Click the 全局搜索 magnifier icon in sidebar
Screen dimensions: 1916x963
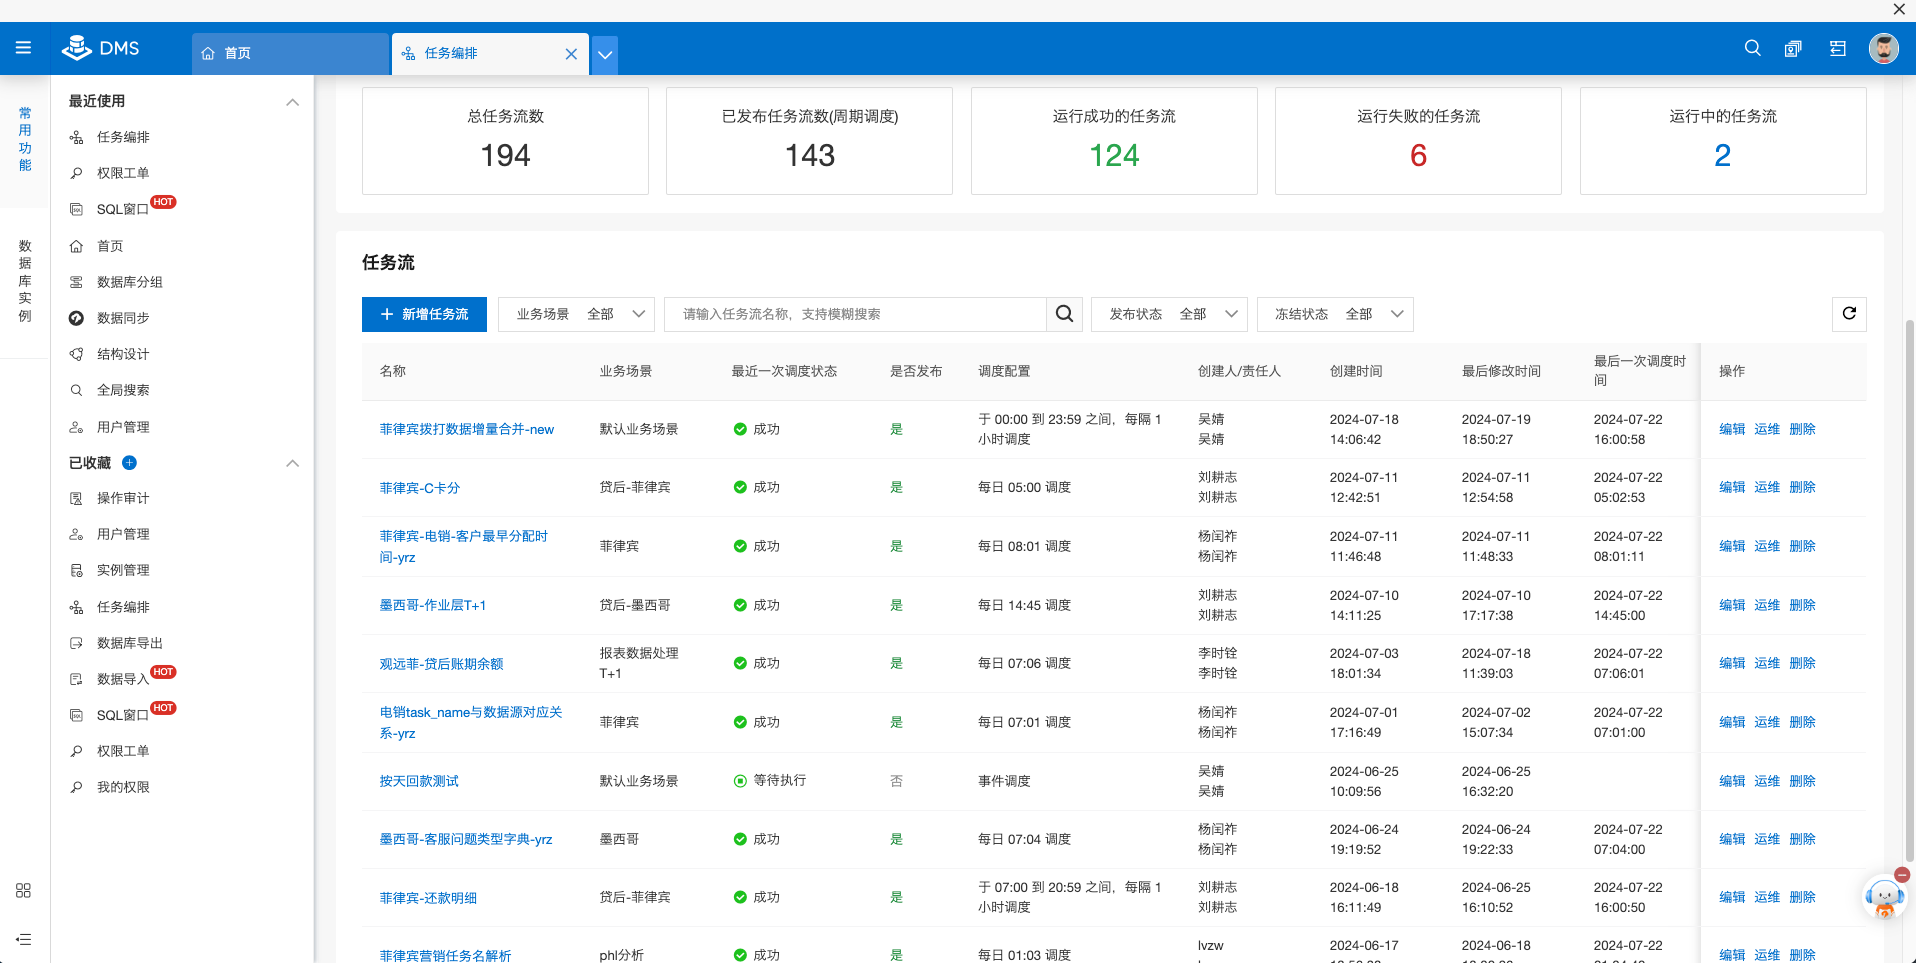click(76, 390)
